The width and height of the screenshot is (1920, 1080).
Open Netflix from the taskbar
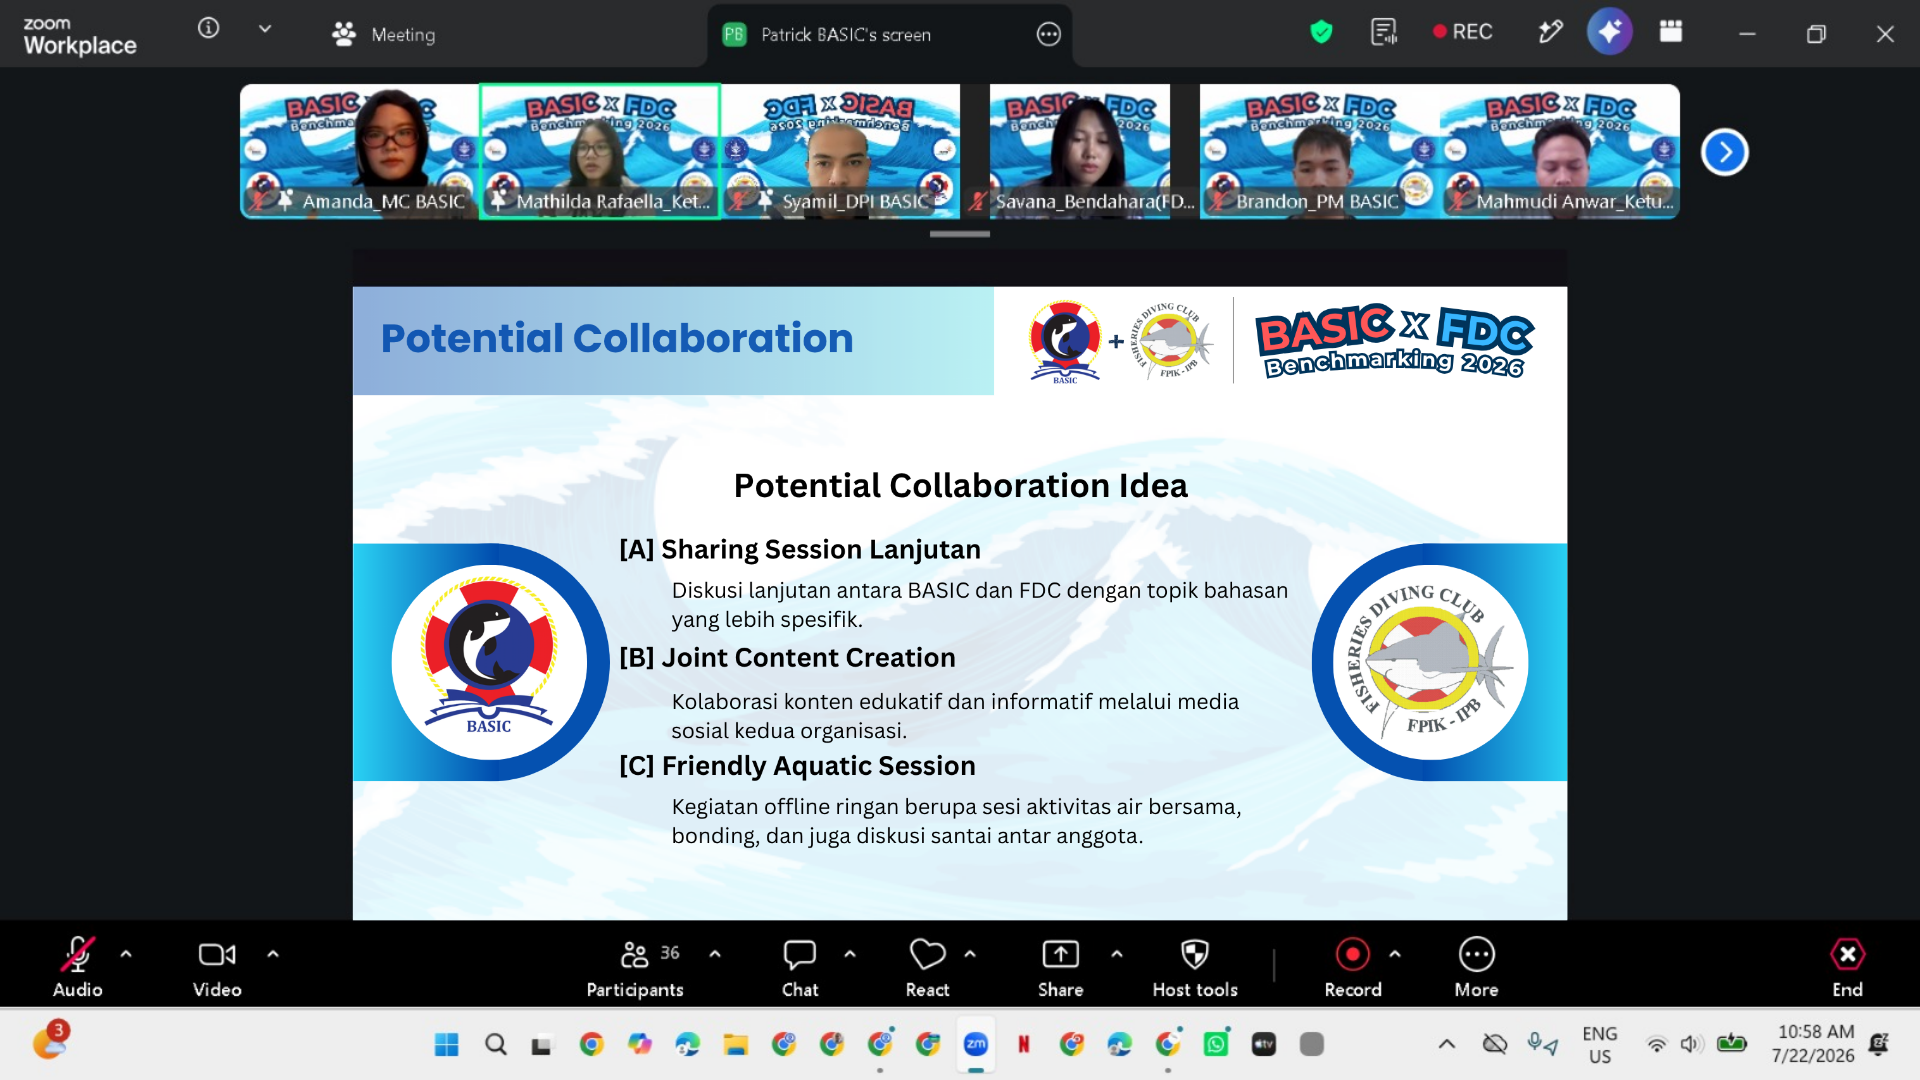[1024, 1045]
